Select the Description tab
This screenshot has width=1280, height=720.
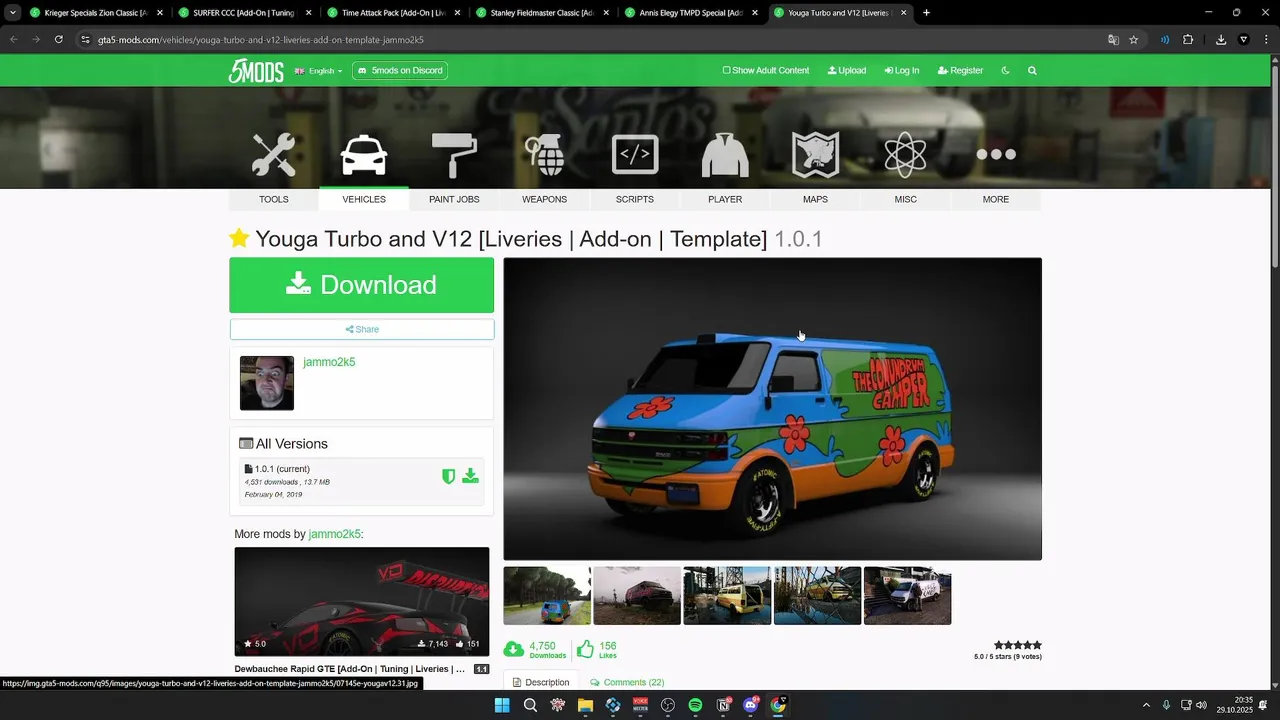click(541, 682)
